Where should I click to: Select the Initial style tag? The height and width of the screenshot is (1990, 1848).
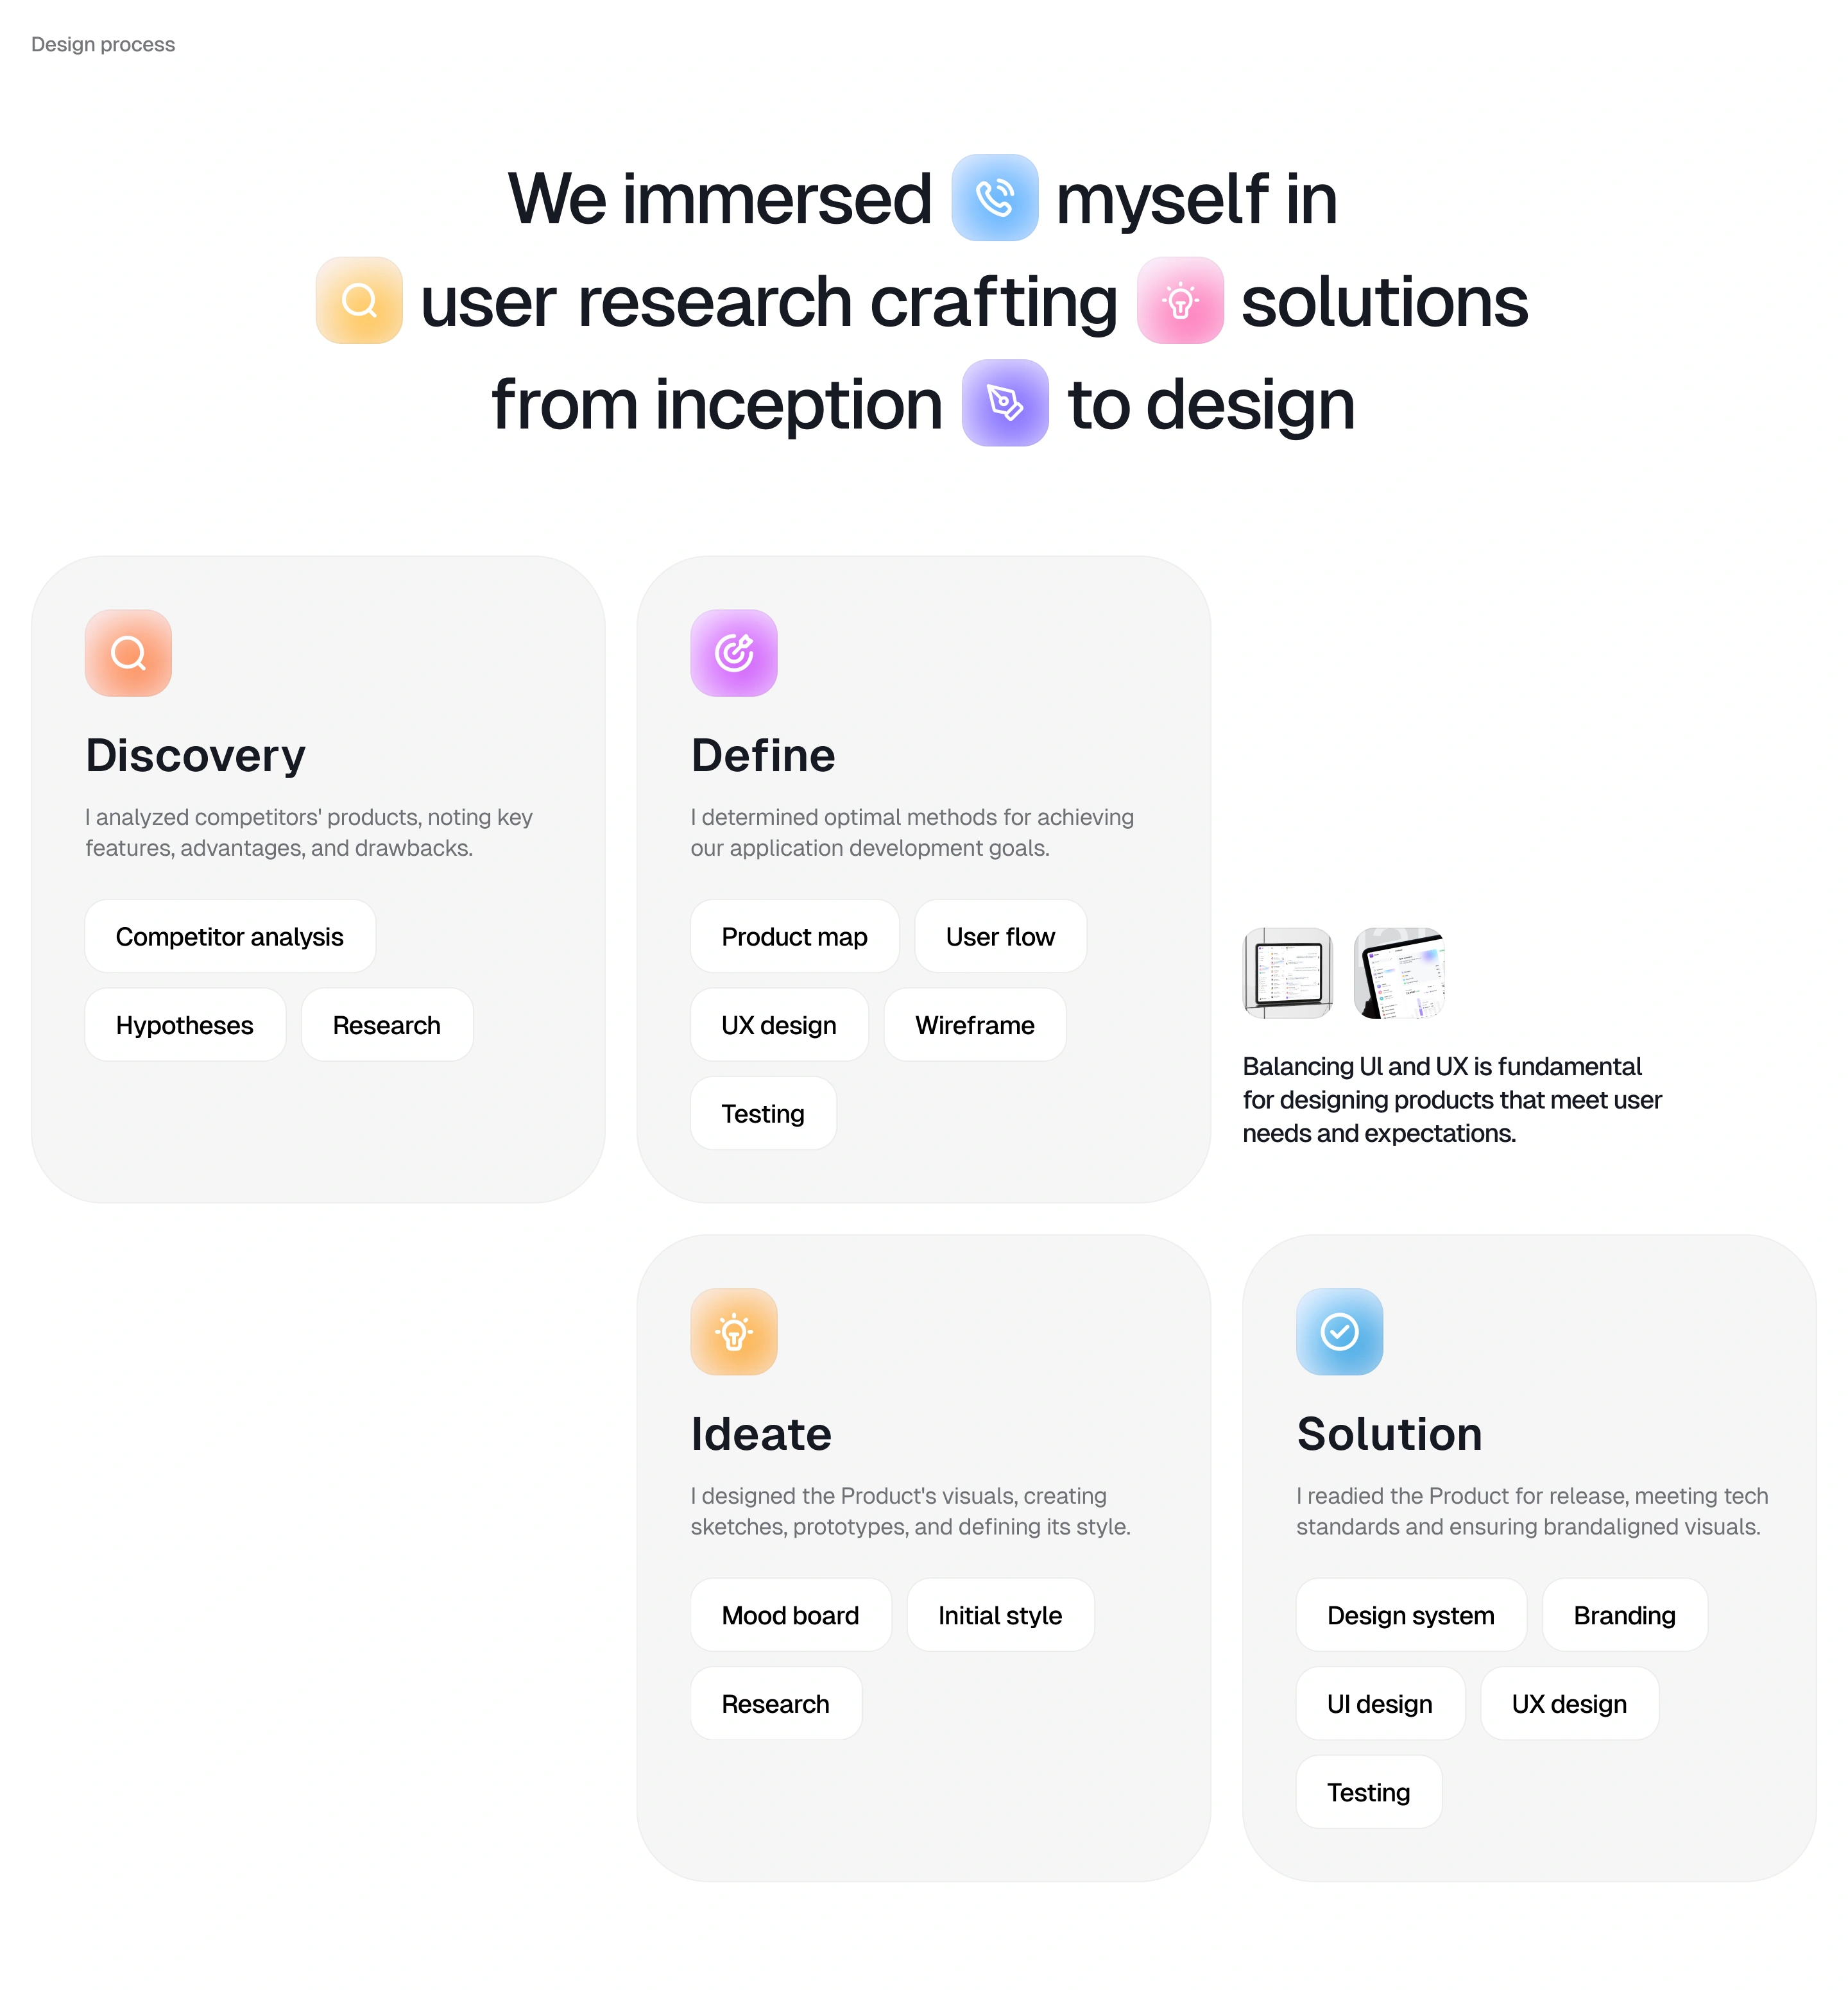[x=1000, y=1616]
